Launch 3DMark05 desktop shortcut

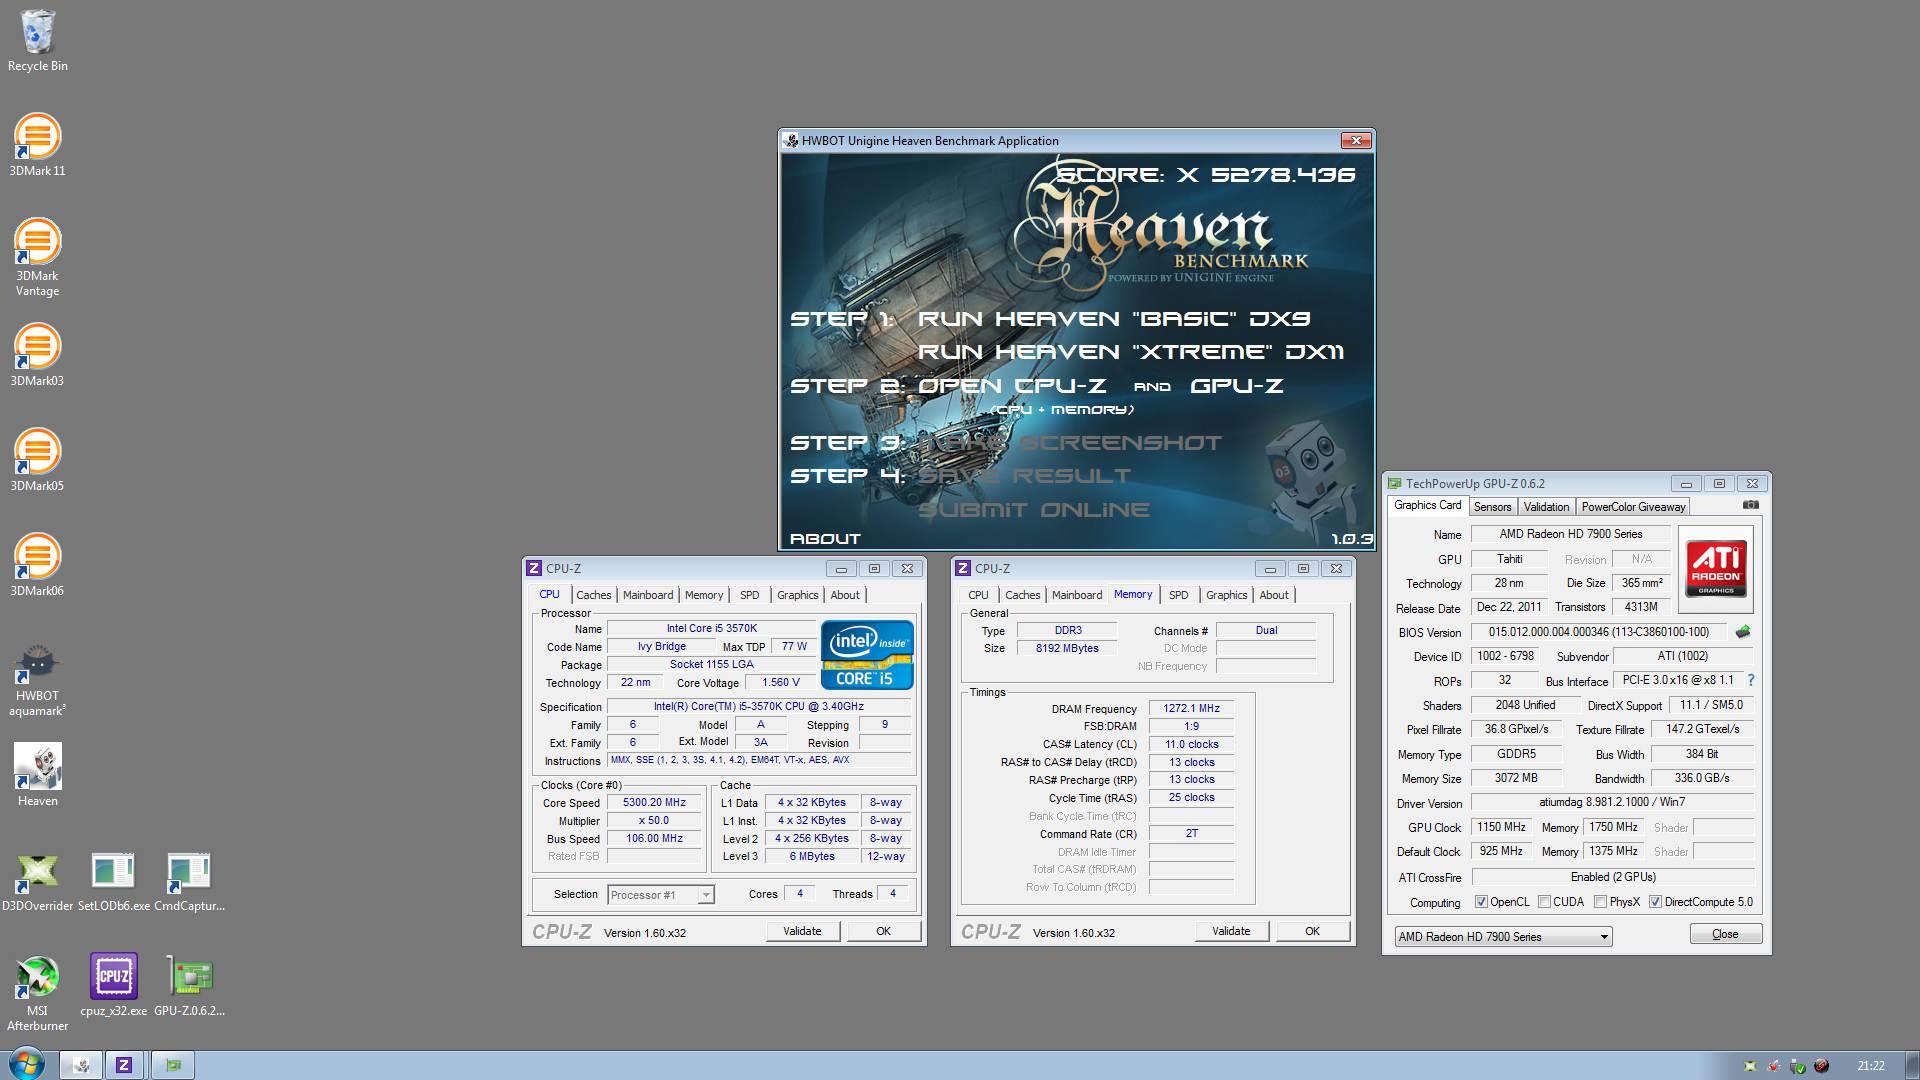pos(37,461)
